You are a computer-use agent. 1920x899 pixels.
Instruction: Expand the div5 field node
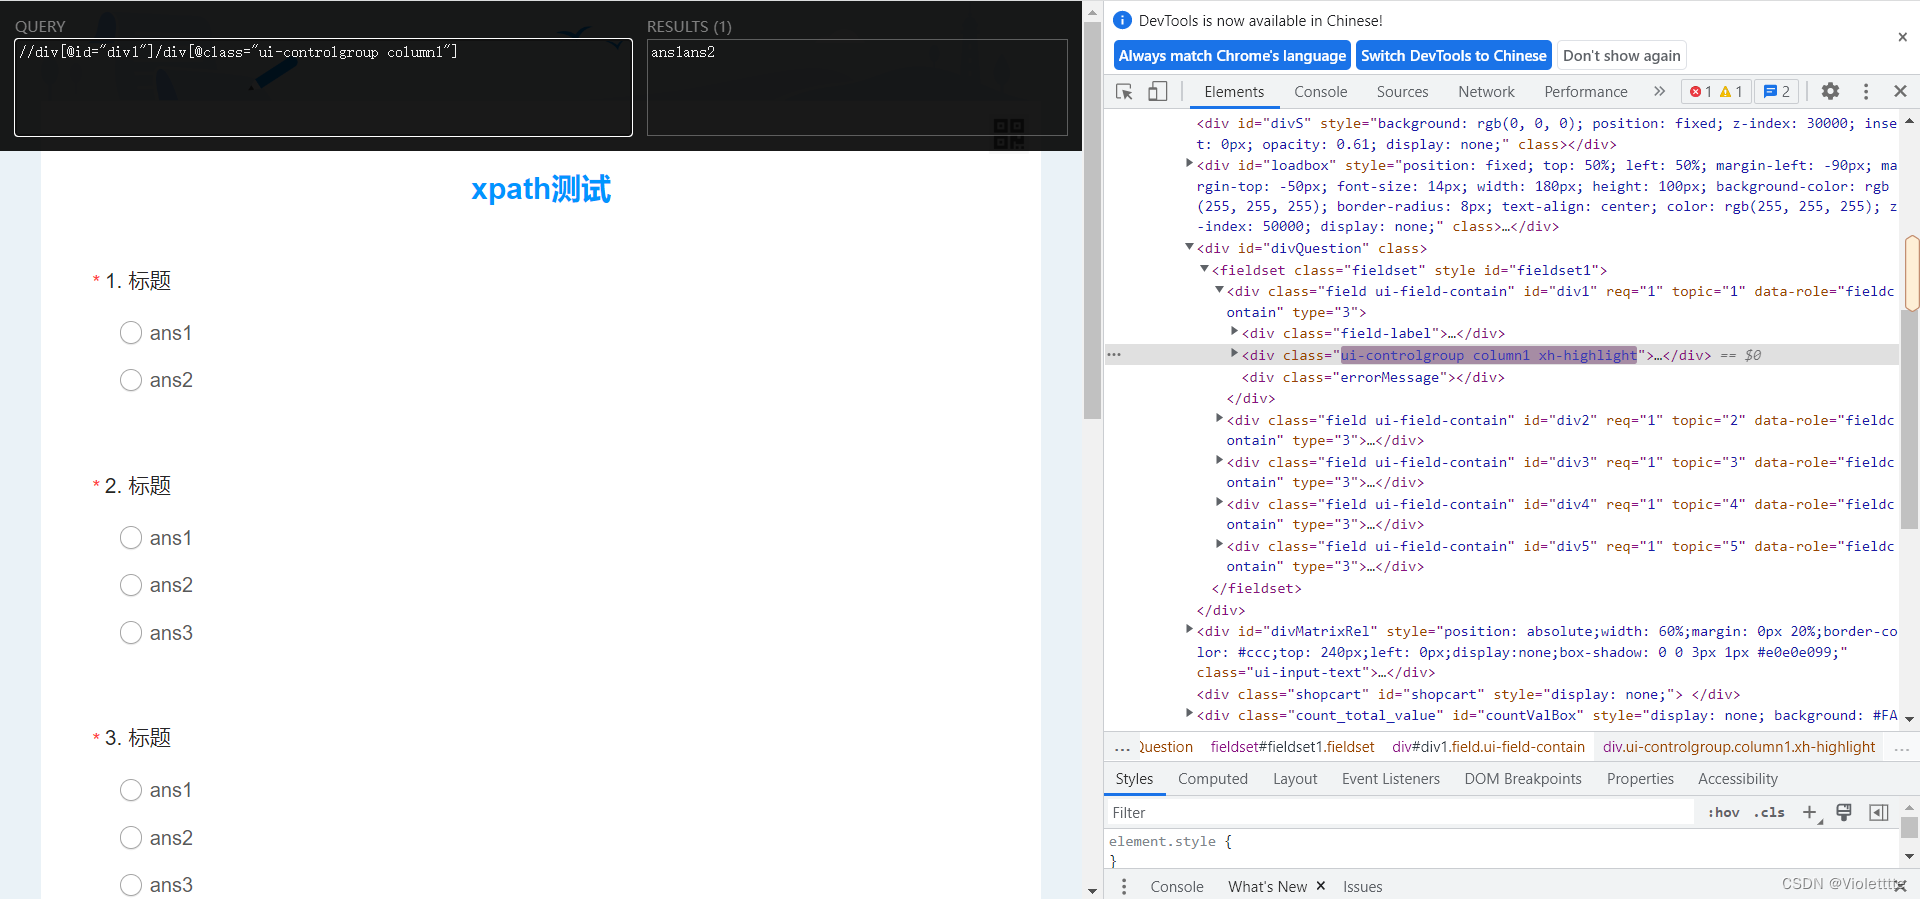pos(1219,544)
